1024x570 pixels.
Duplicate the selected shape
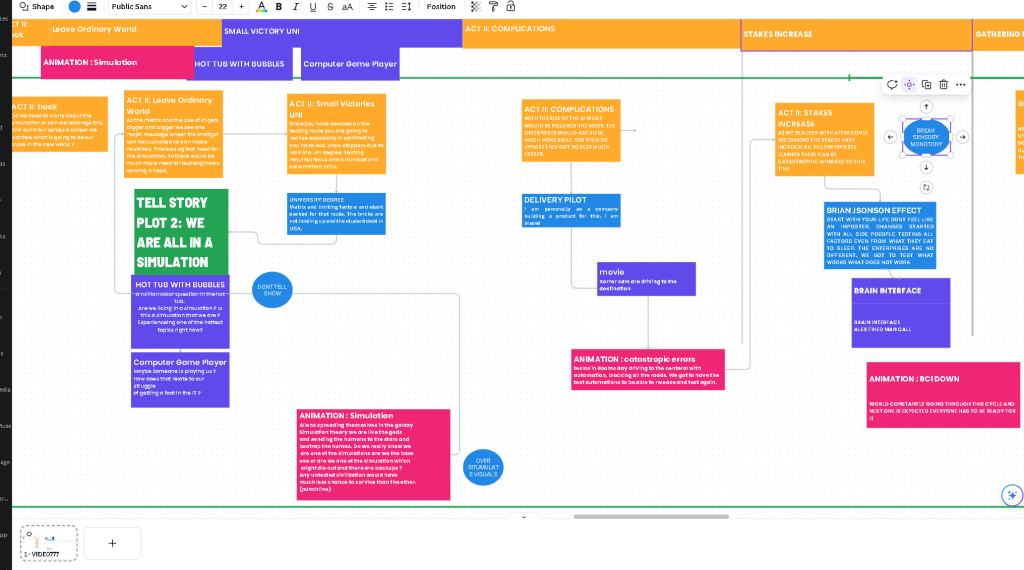926,84
